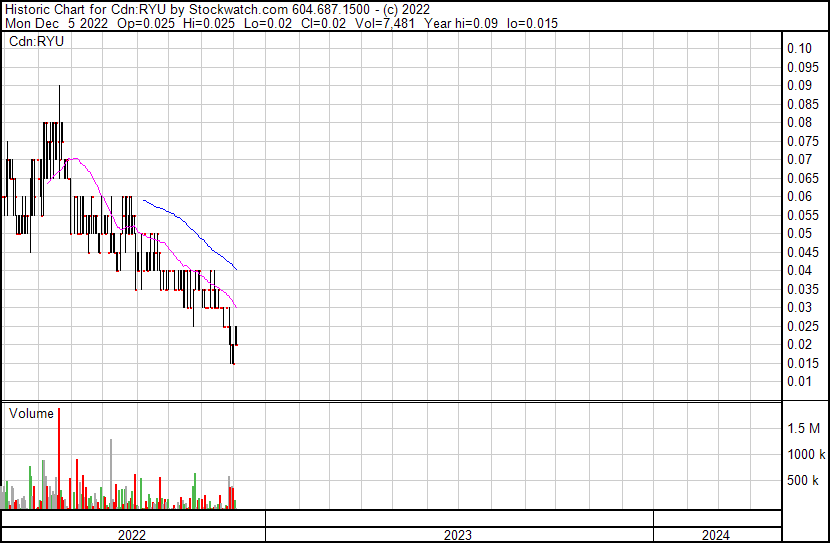Click the 0.10 price axis label
This screenshot has width=830, height=543.
[799, 48]
